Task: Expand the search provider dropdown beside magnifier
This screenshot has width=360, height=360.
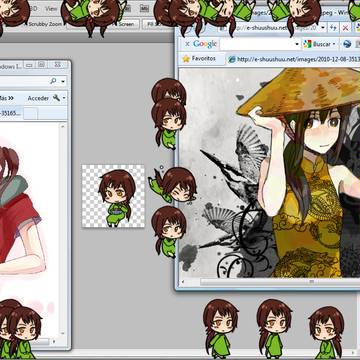Action: (63, 81)
